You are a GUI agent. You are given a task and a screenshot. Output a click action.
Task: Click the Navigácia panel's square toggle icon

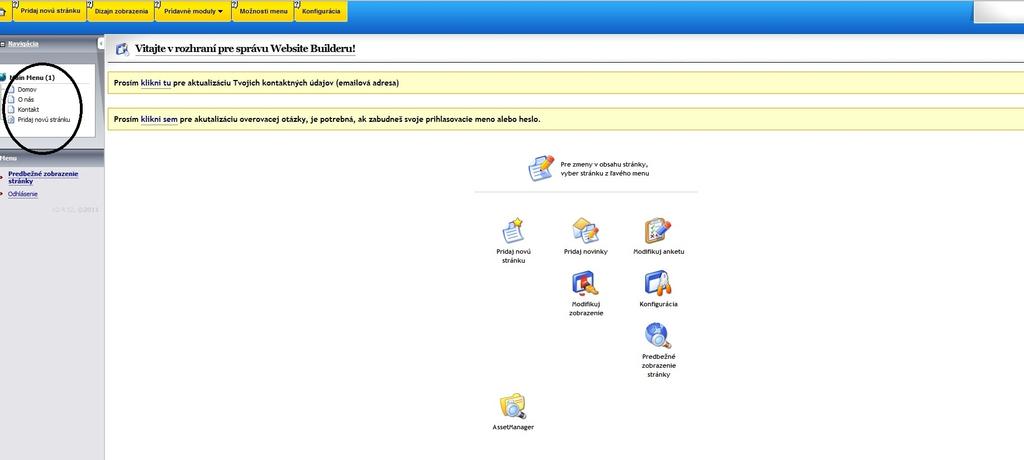tap(3, 44)
